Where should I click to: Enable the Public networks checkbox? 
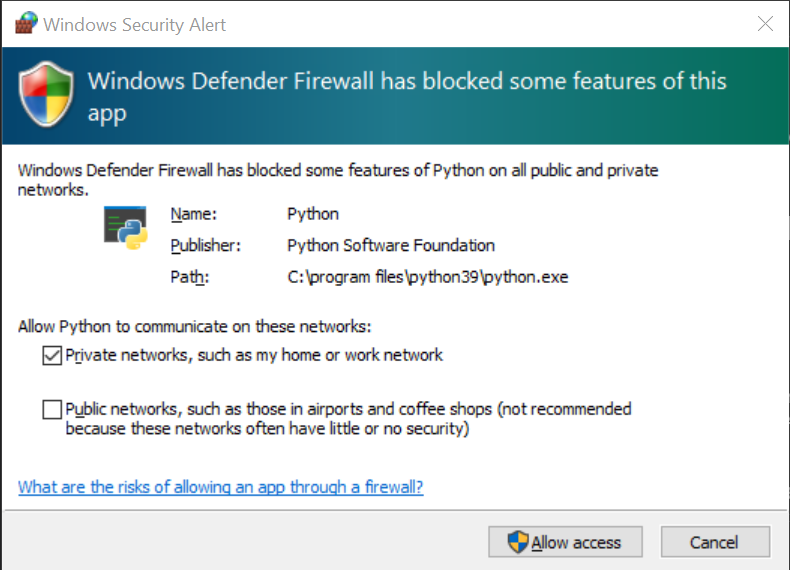tap(51, 409)
